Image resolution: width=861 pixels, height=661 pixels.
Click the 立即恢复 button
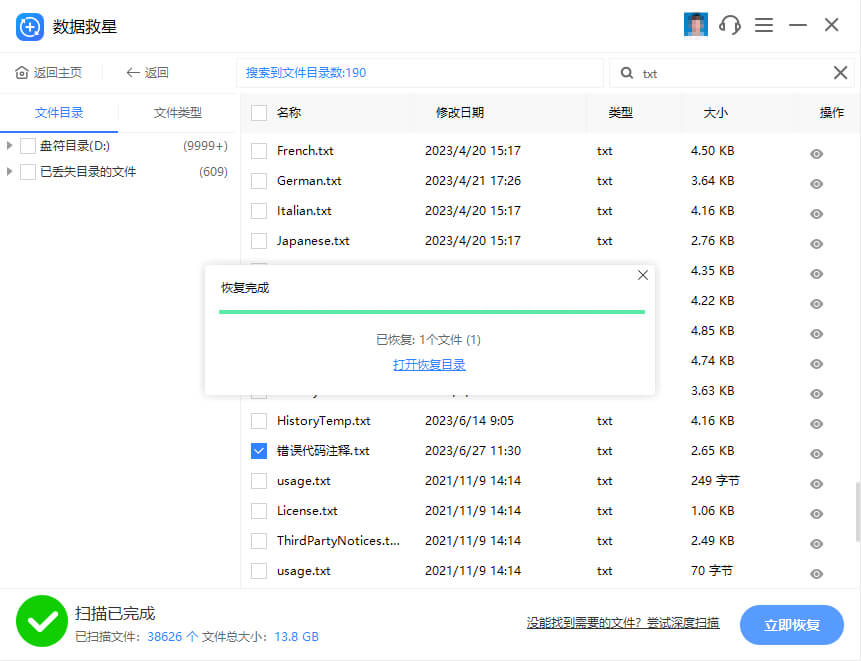792,625
